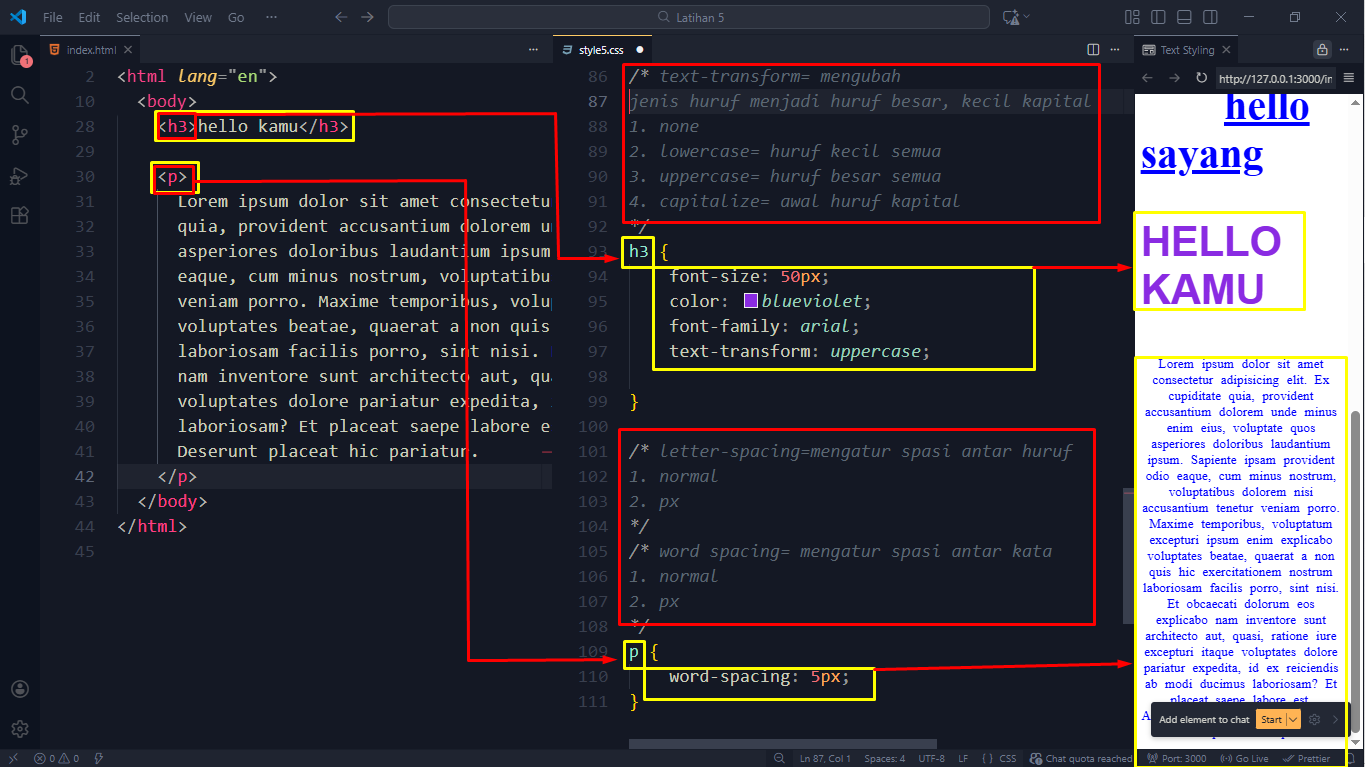Open the Explorer view in activity bar

(x=19, y=55)
